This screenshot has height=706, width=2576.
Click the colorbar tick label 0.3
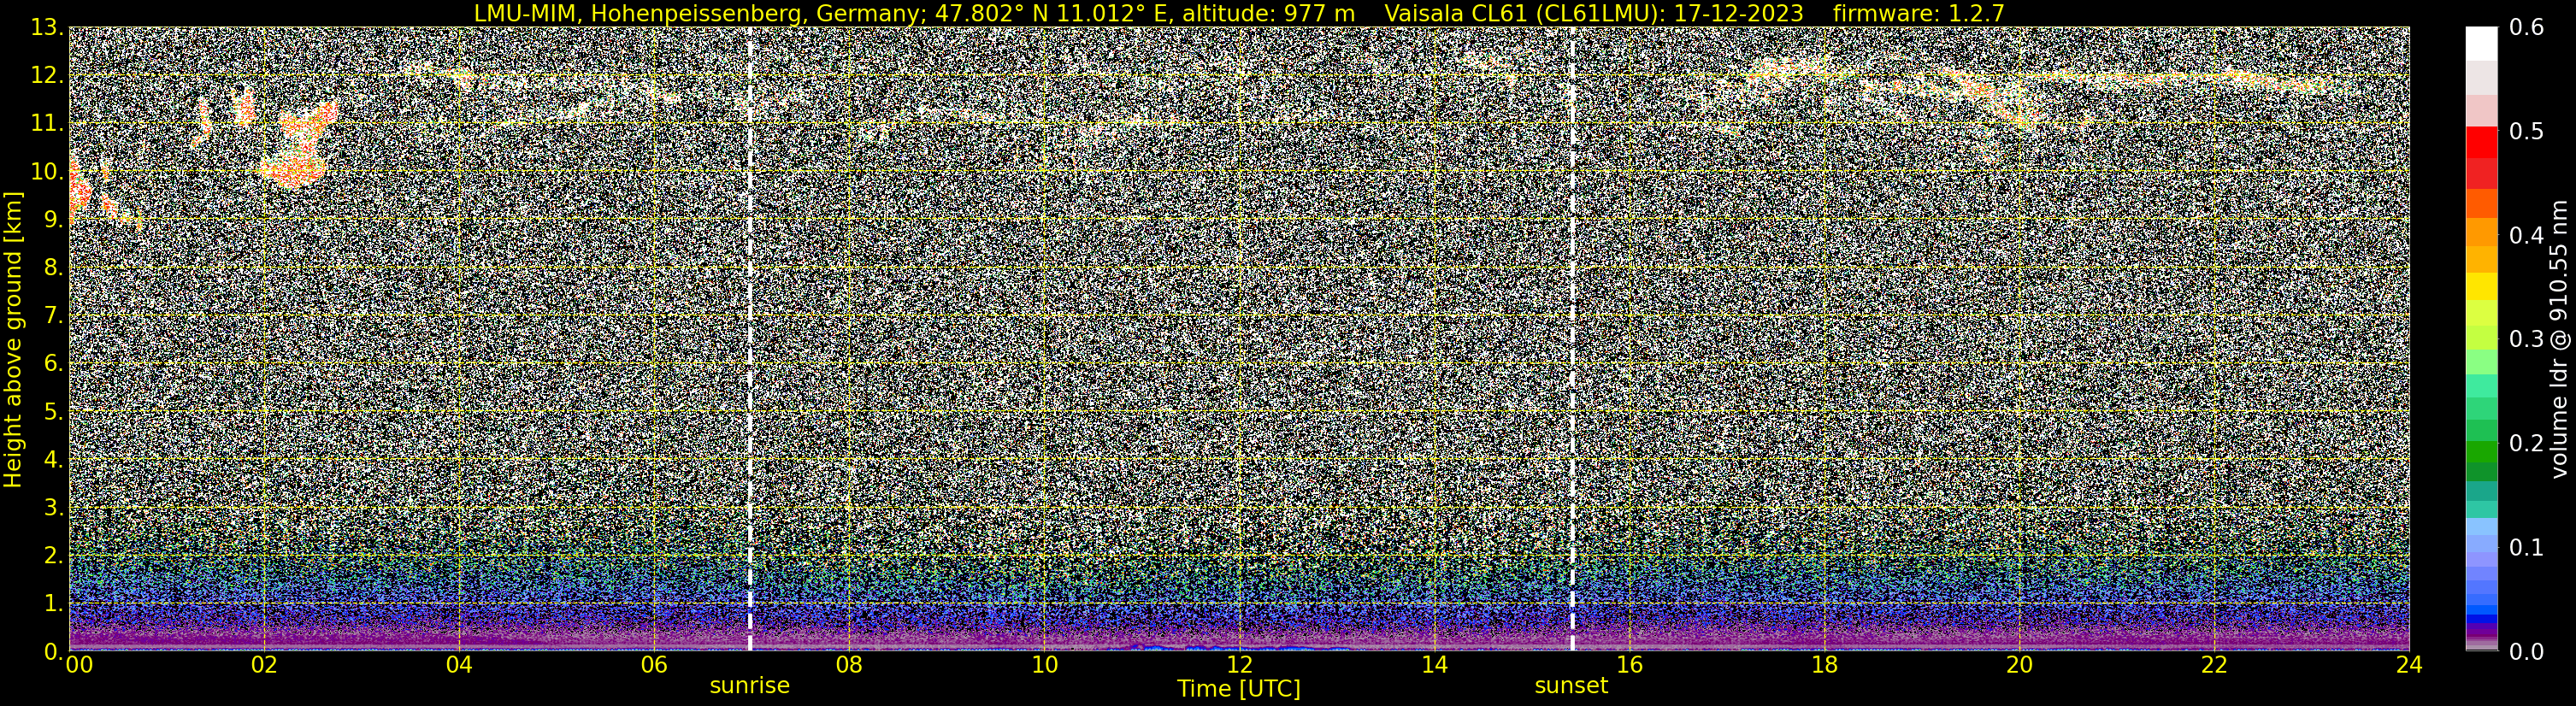[x=2526, y=339]
